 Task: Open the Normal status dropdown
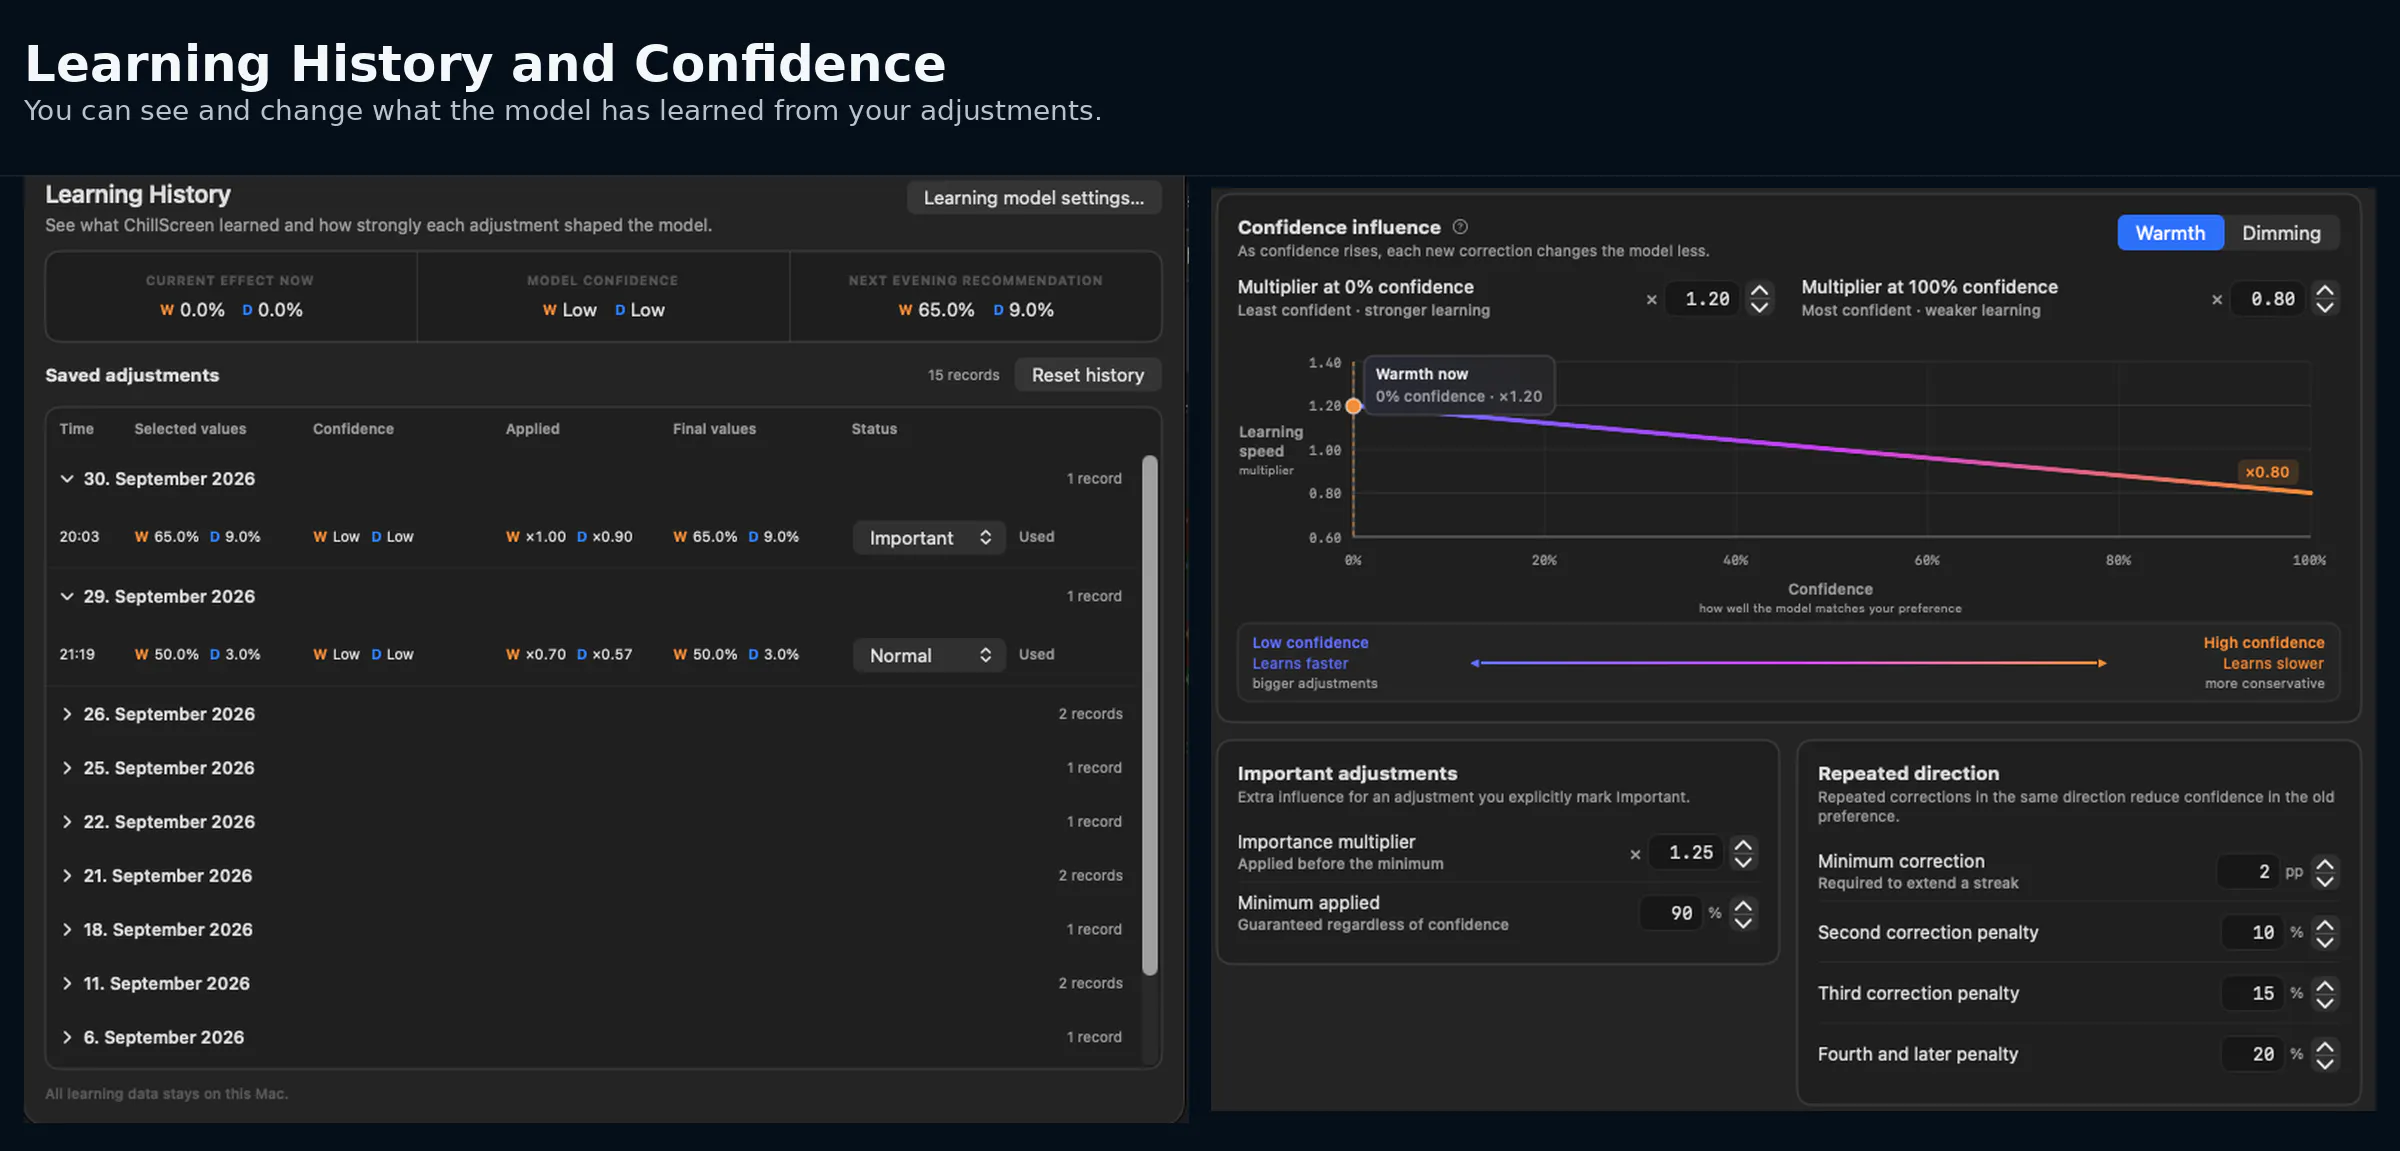pos(929,655)
